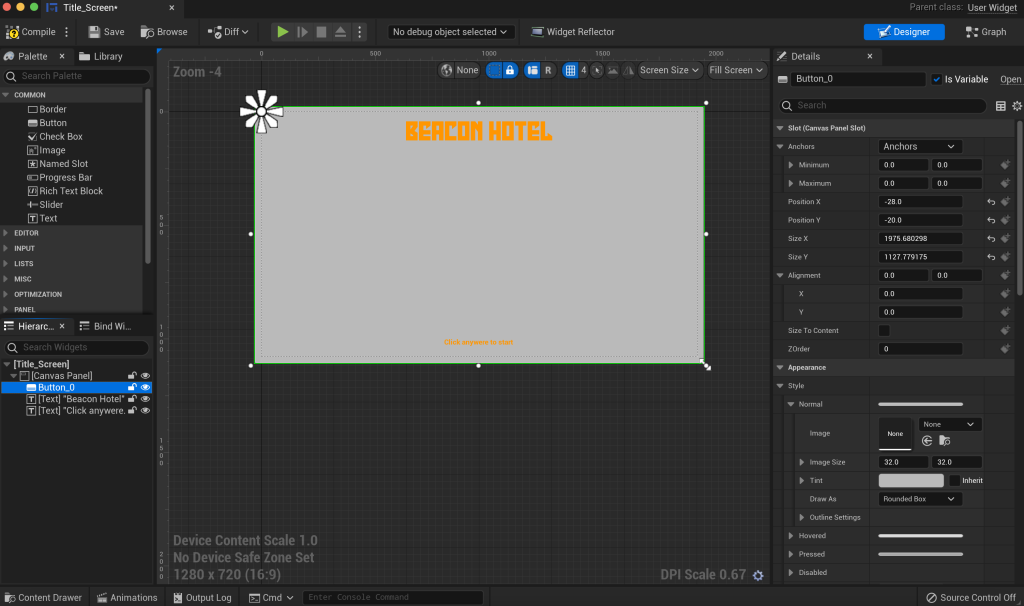Click the Designer mode button
The image size is (1024, 606).
coord(904,32)
